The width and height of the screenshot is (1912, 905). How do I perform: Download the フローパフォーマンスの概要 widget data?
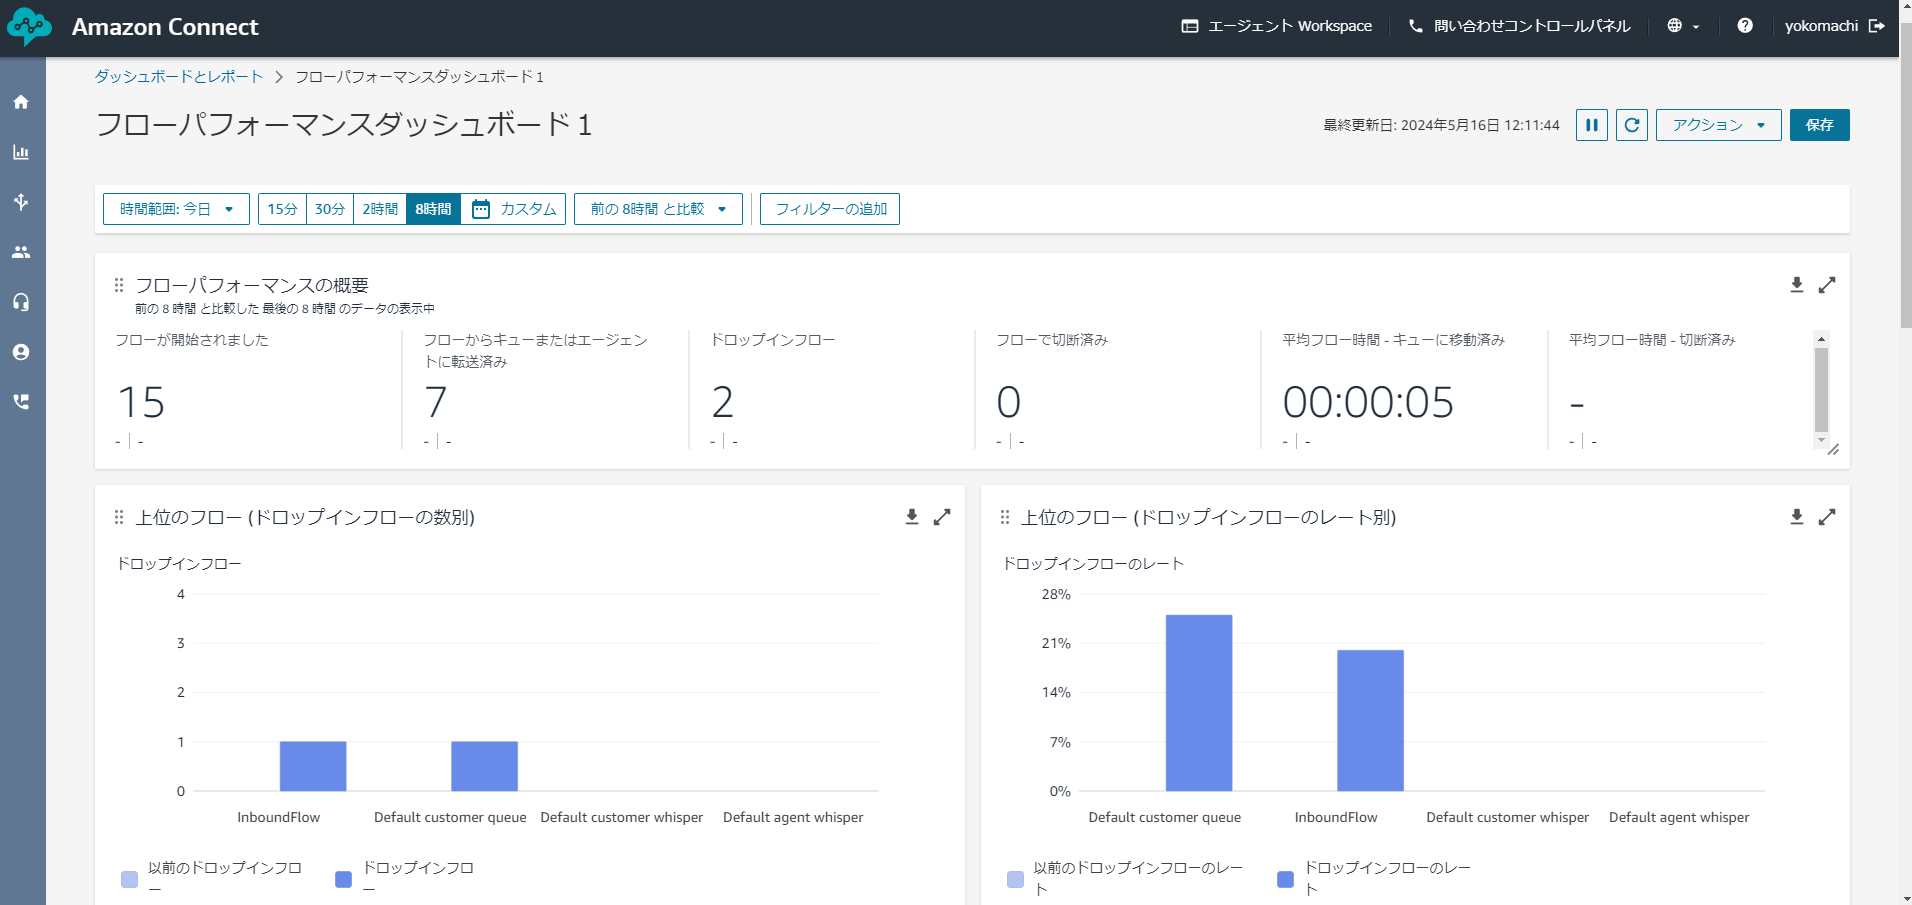click(1797, 285)
